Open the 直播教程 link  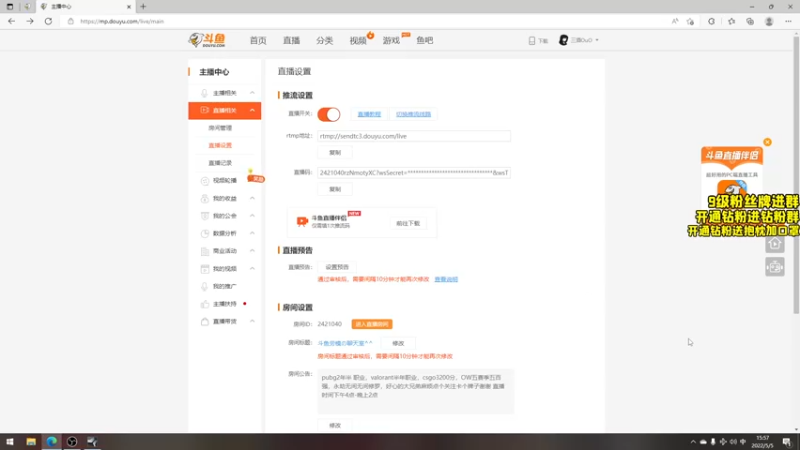pos(369,114)
